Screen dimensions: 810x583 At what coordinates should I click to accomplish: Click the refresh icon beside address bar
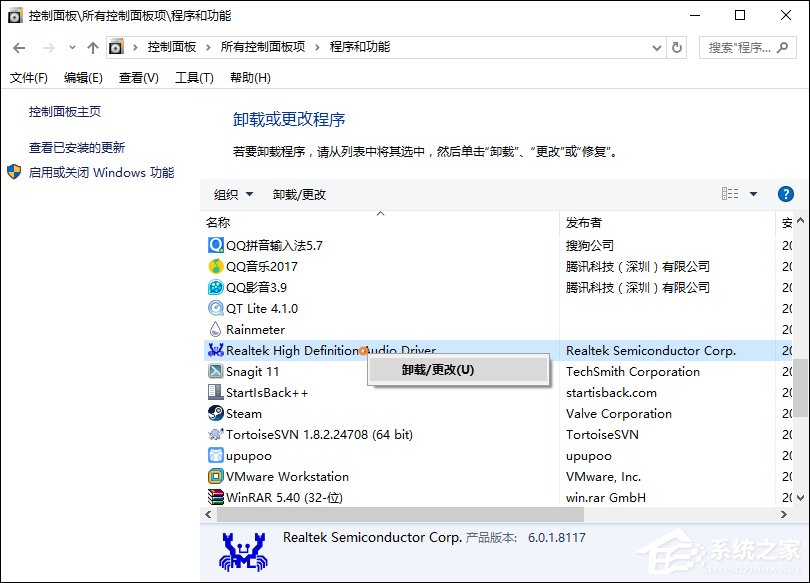pyautogui.click(x=678, y=46)
